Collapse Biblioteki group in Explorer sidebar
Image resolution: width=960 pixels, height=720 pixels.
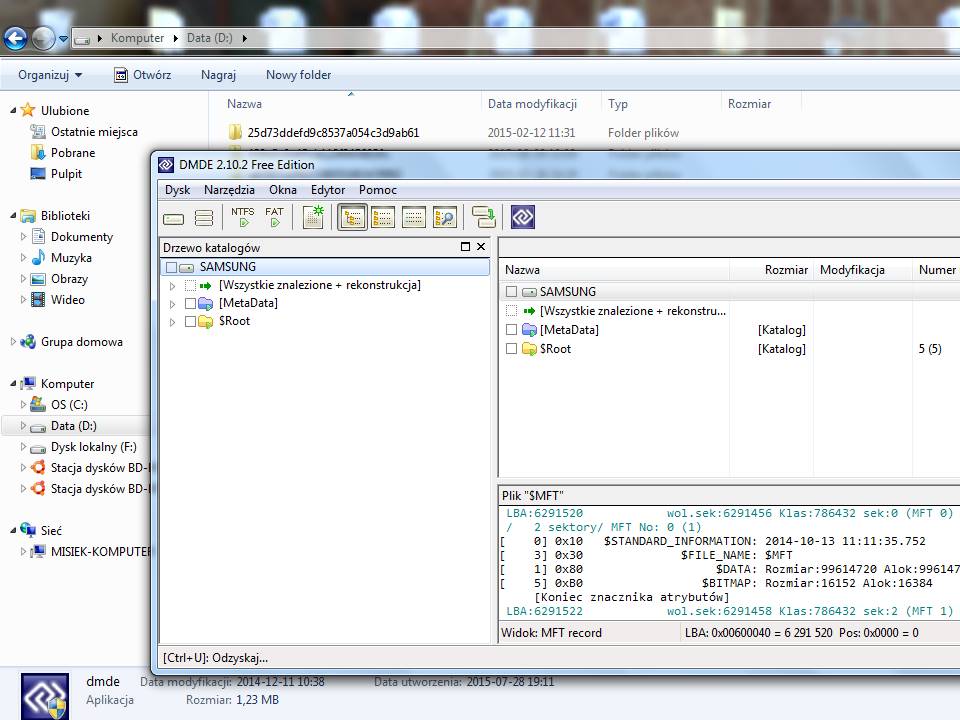click(x=13, y=216)
